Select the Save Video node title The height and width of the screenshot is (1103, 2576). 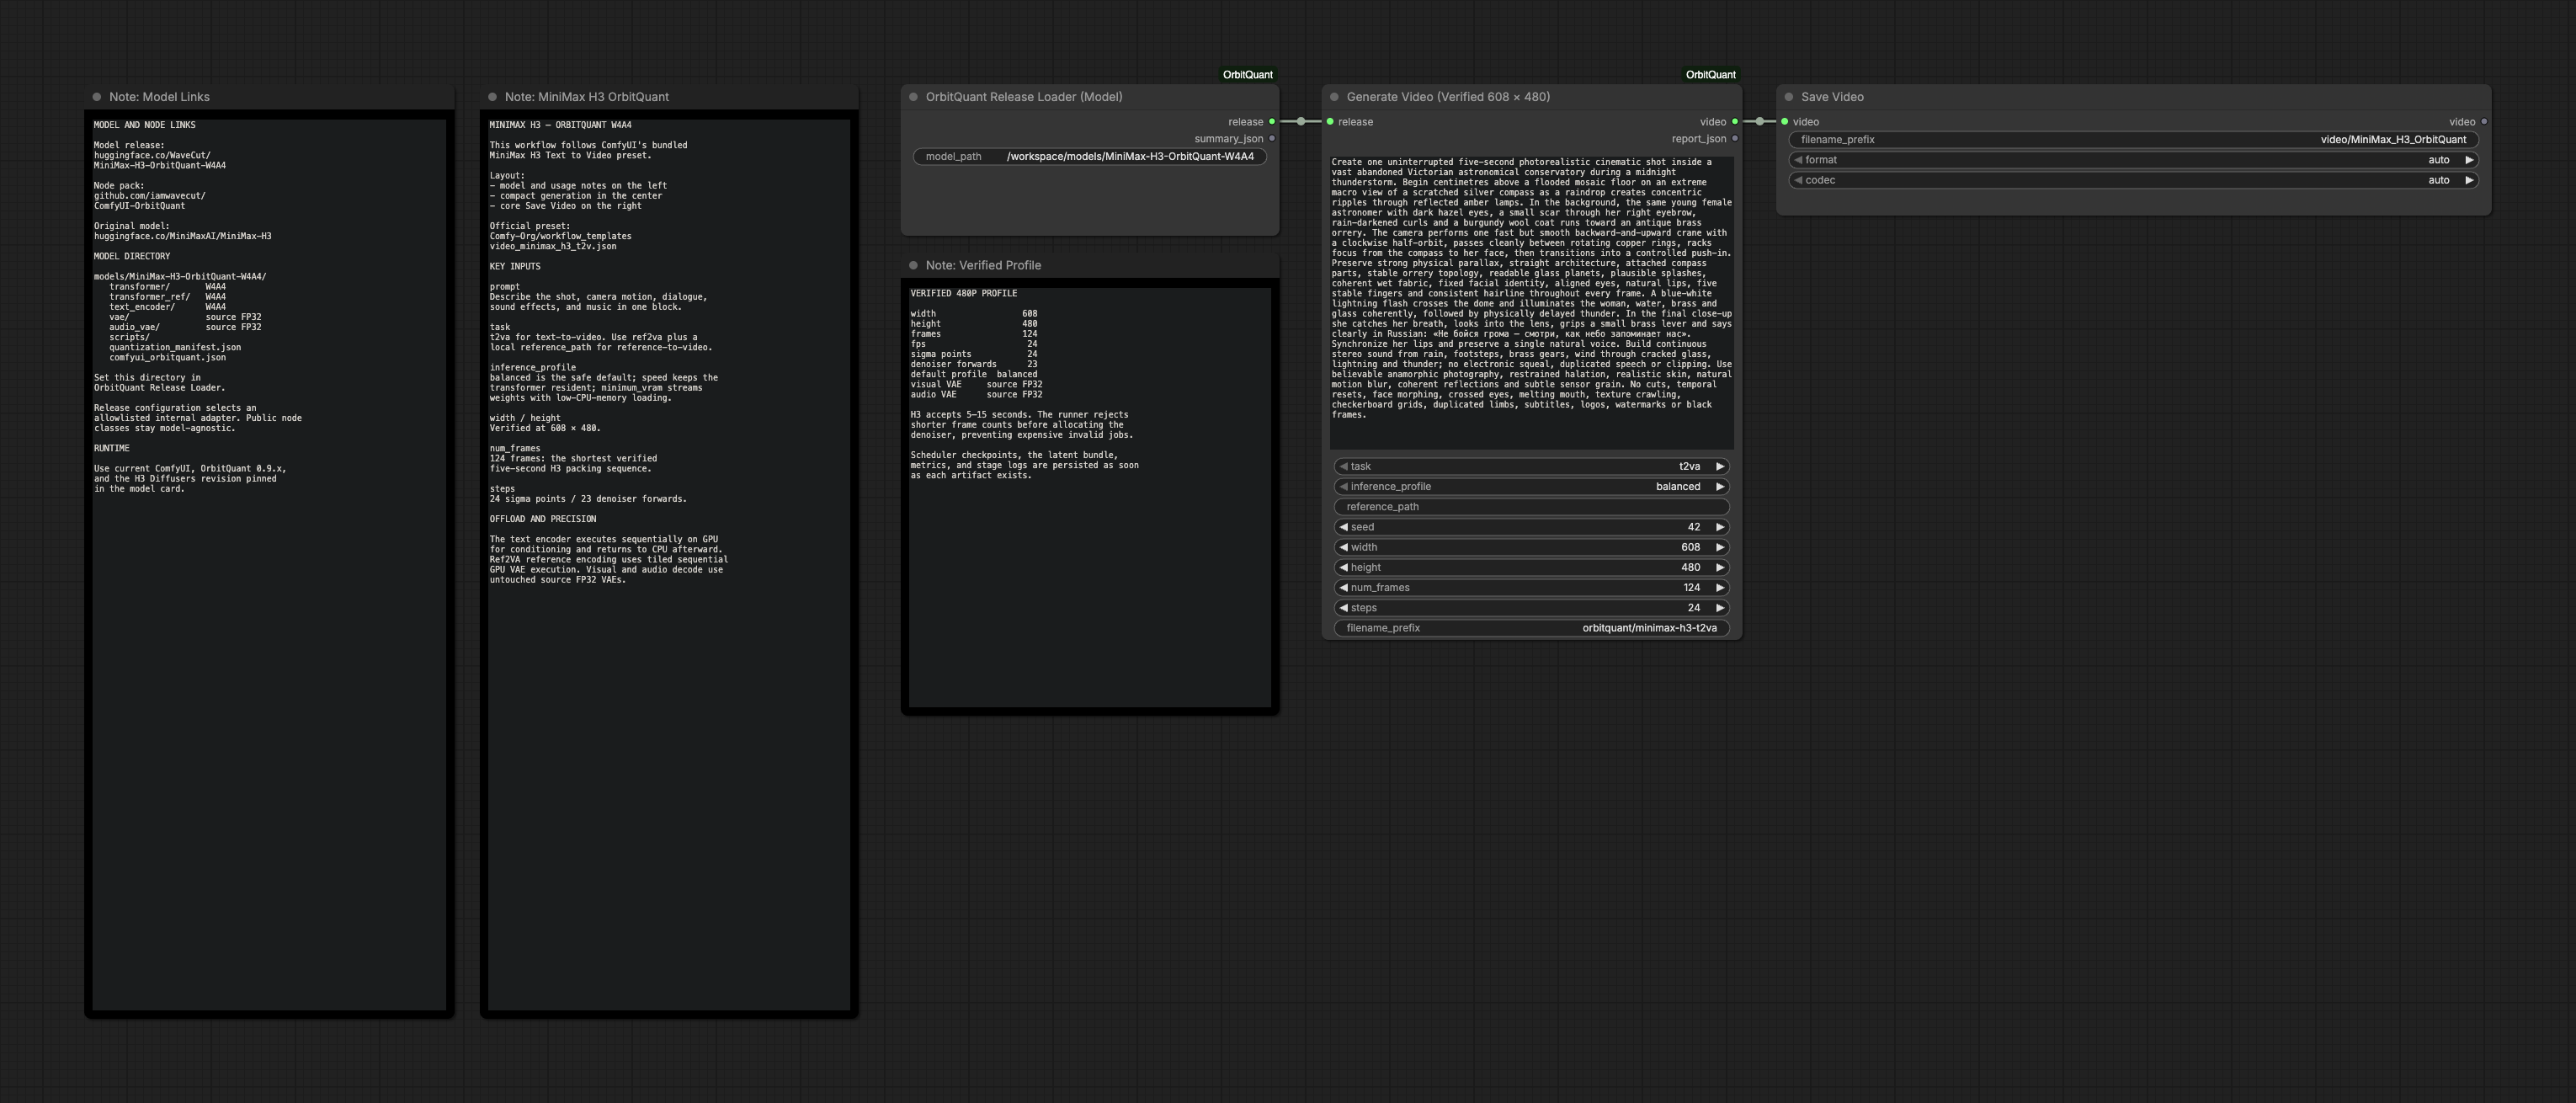(1832, 97)
